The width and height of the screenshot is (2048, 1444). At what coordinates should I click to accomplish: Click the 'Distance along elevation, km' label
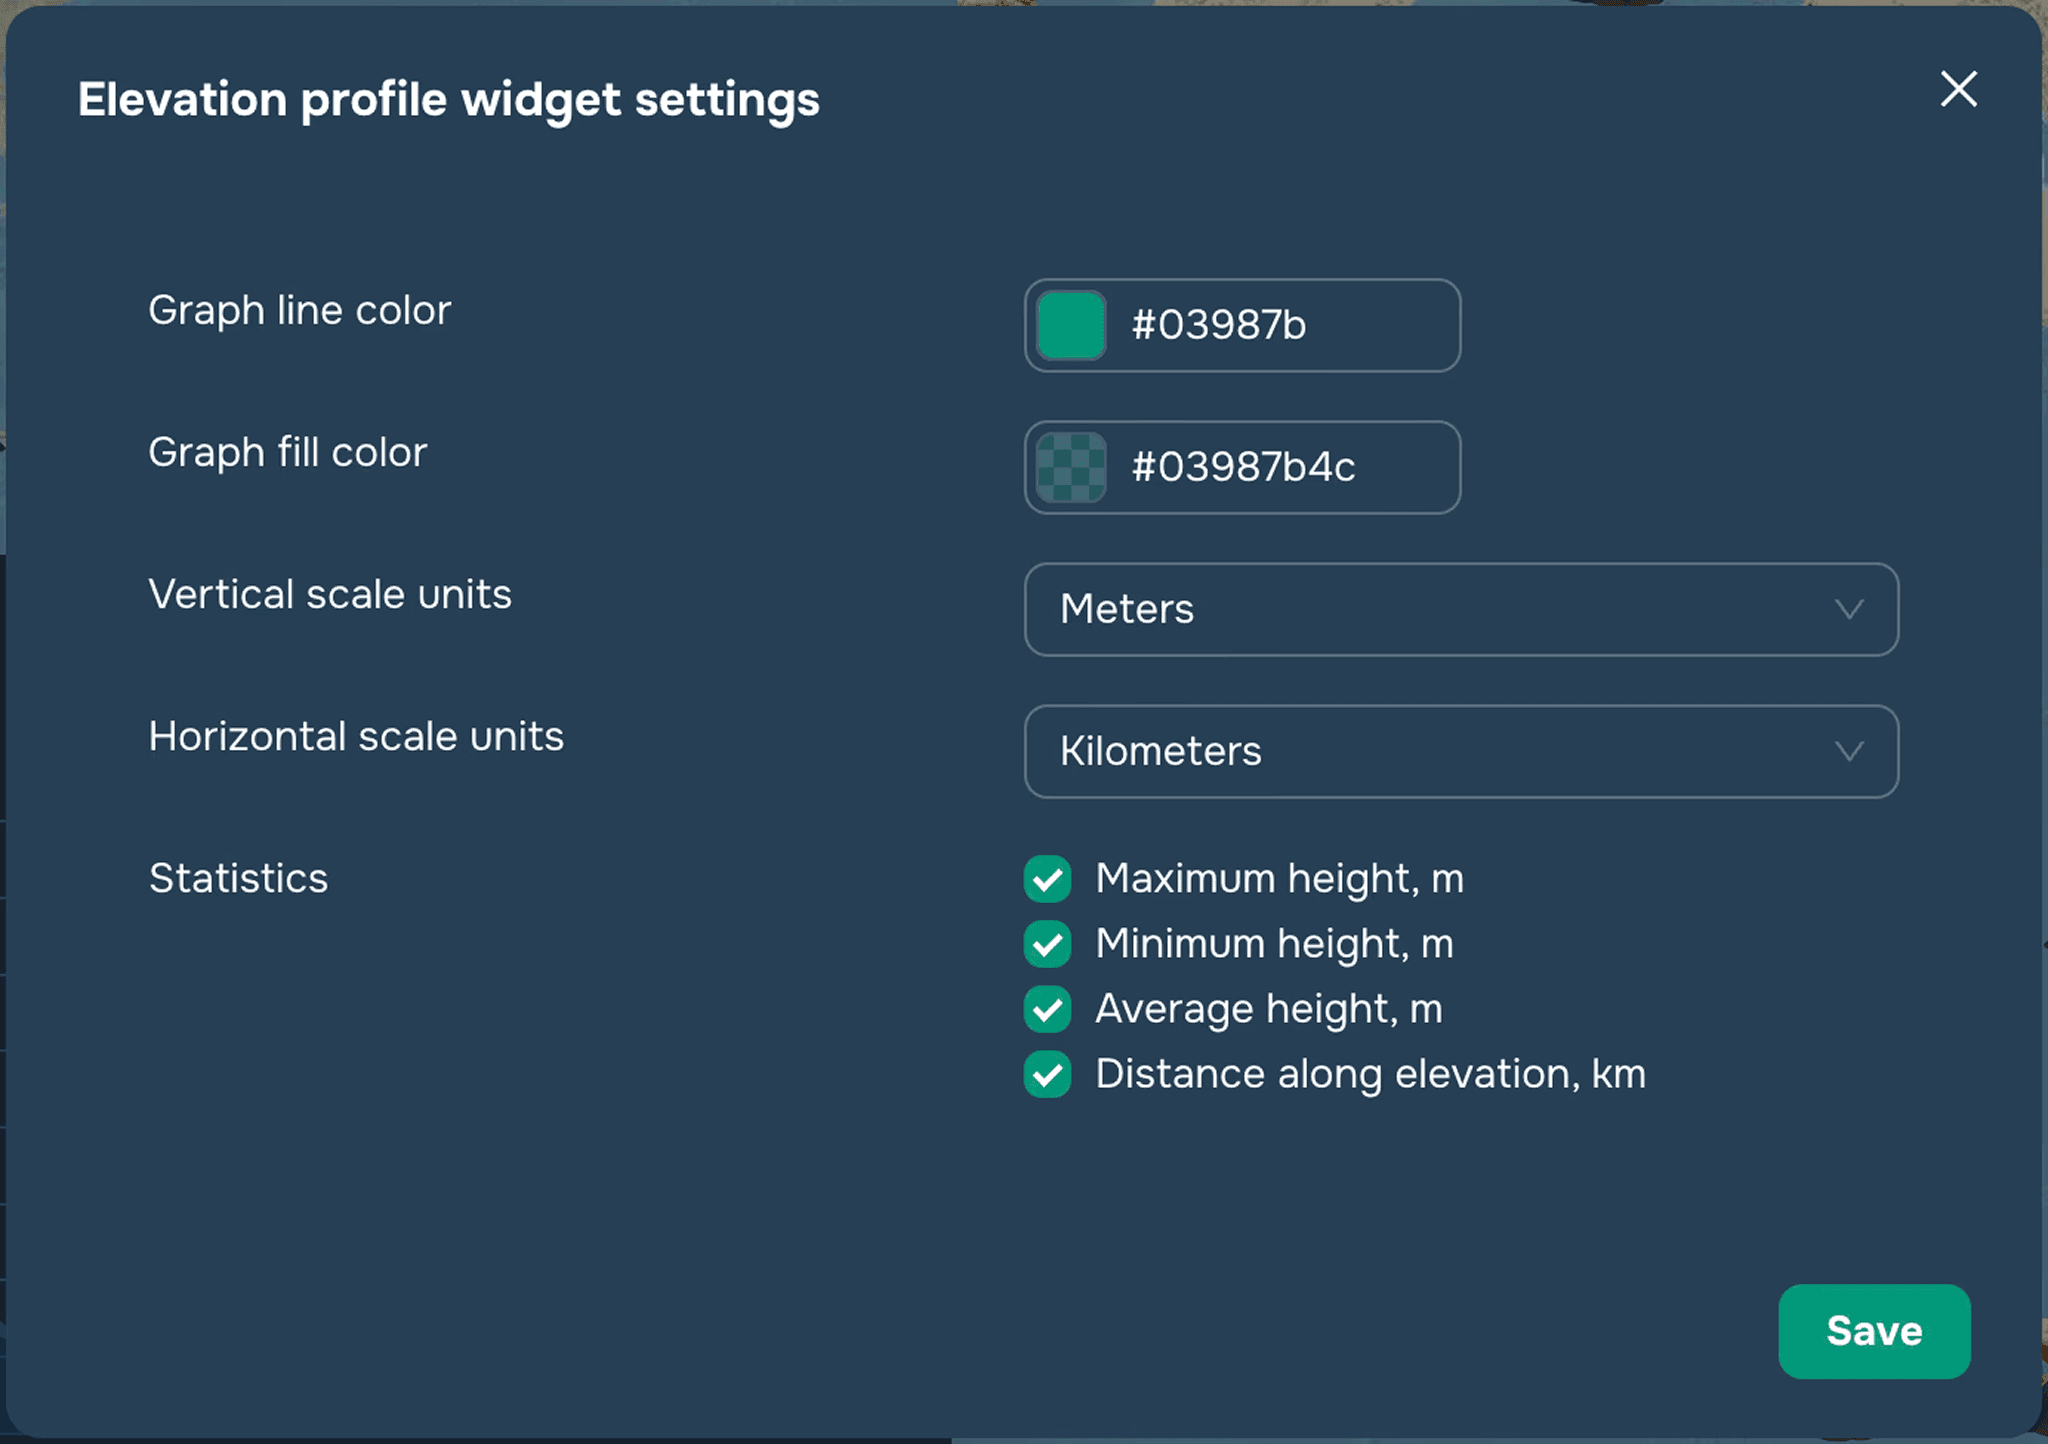(1370, 1074)
